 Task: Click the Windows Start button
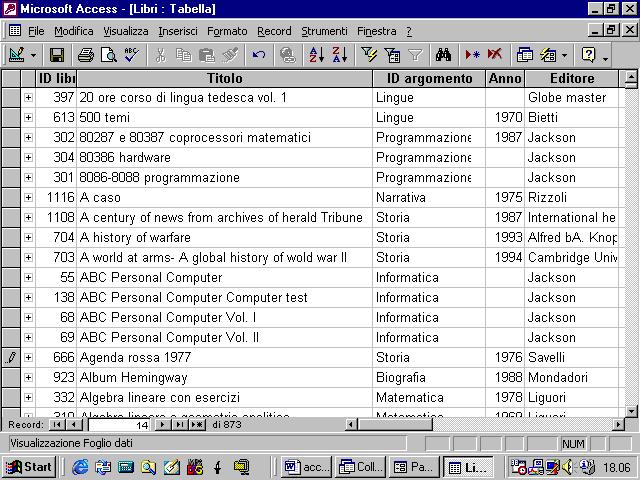tap(29, 467)
